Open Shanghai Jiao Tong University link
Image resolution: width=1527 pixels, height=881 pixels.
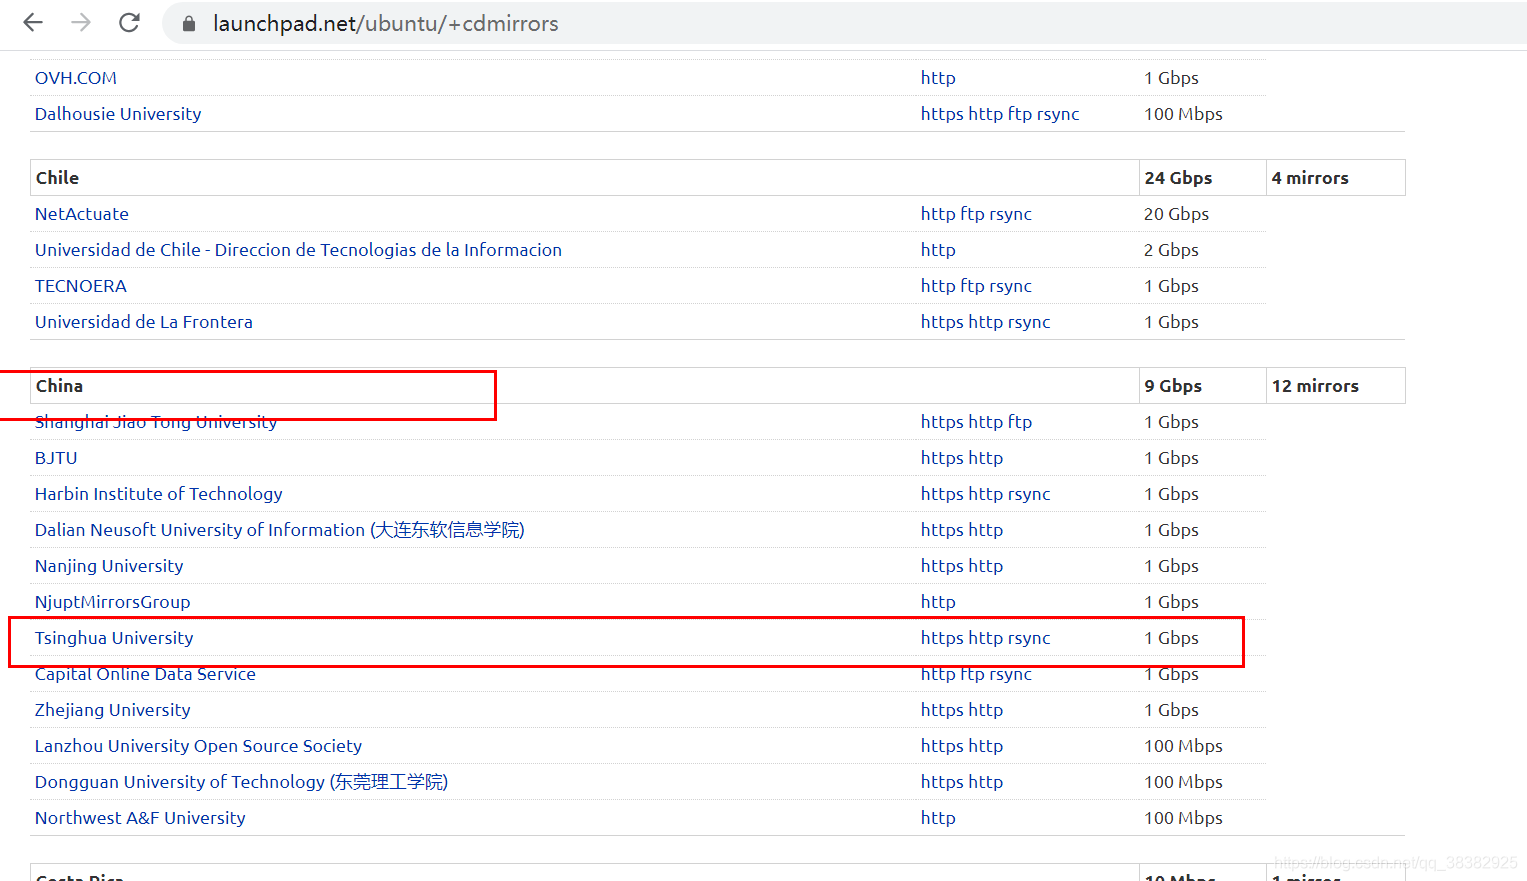coord(156,422)
